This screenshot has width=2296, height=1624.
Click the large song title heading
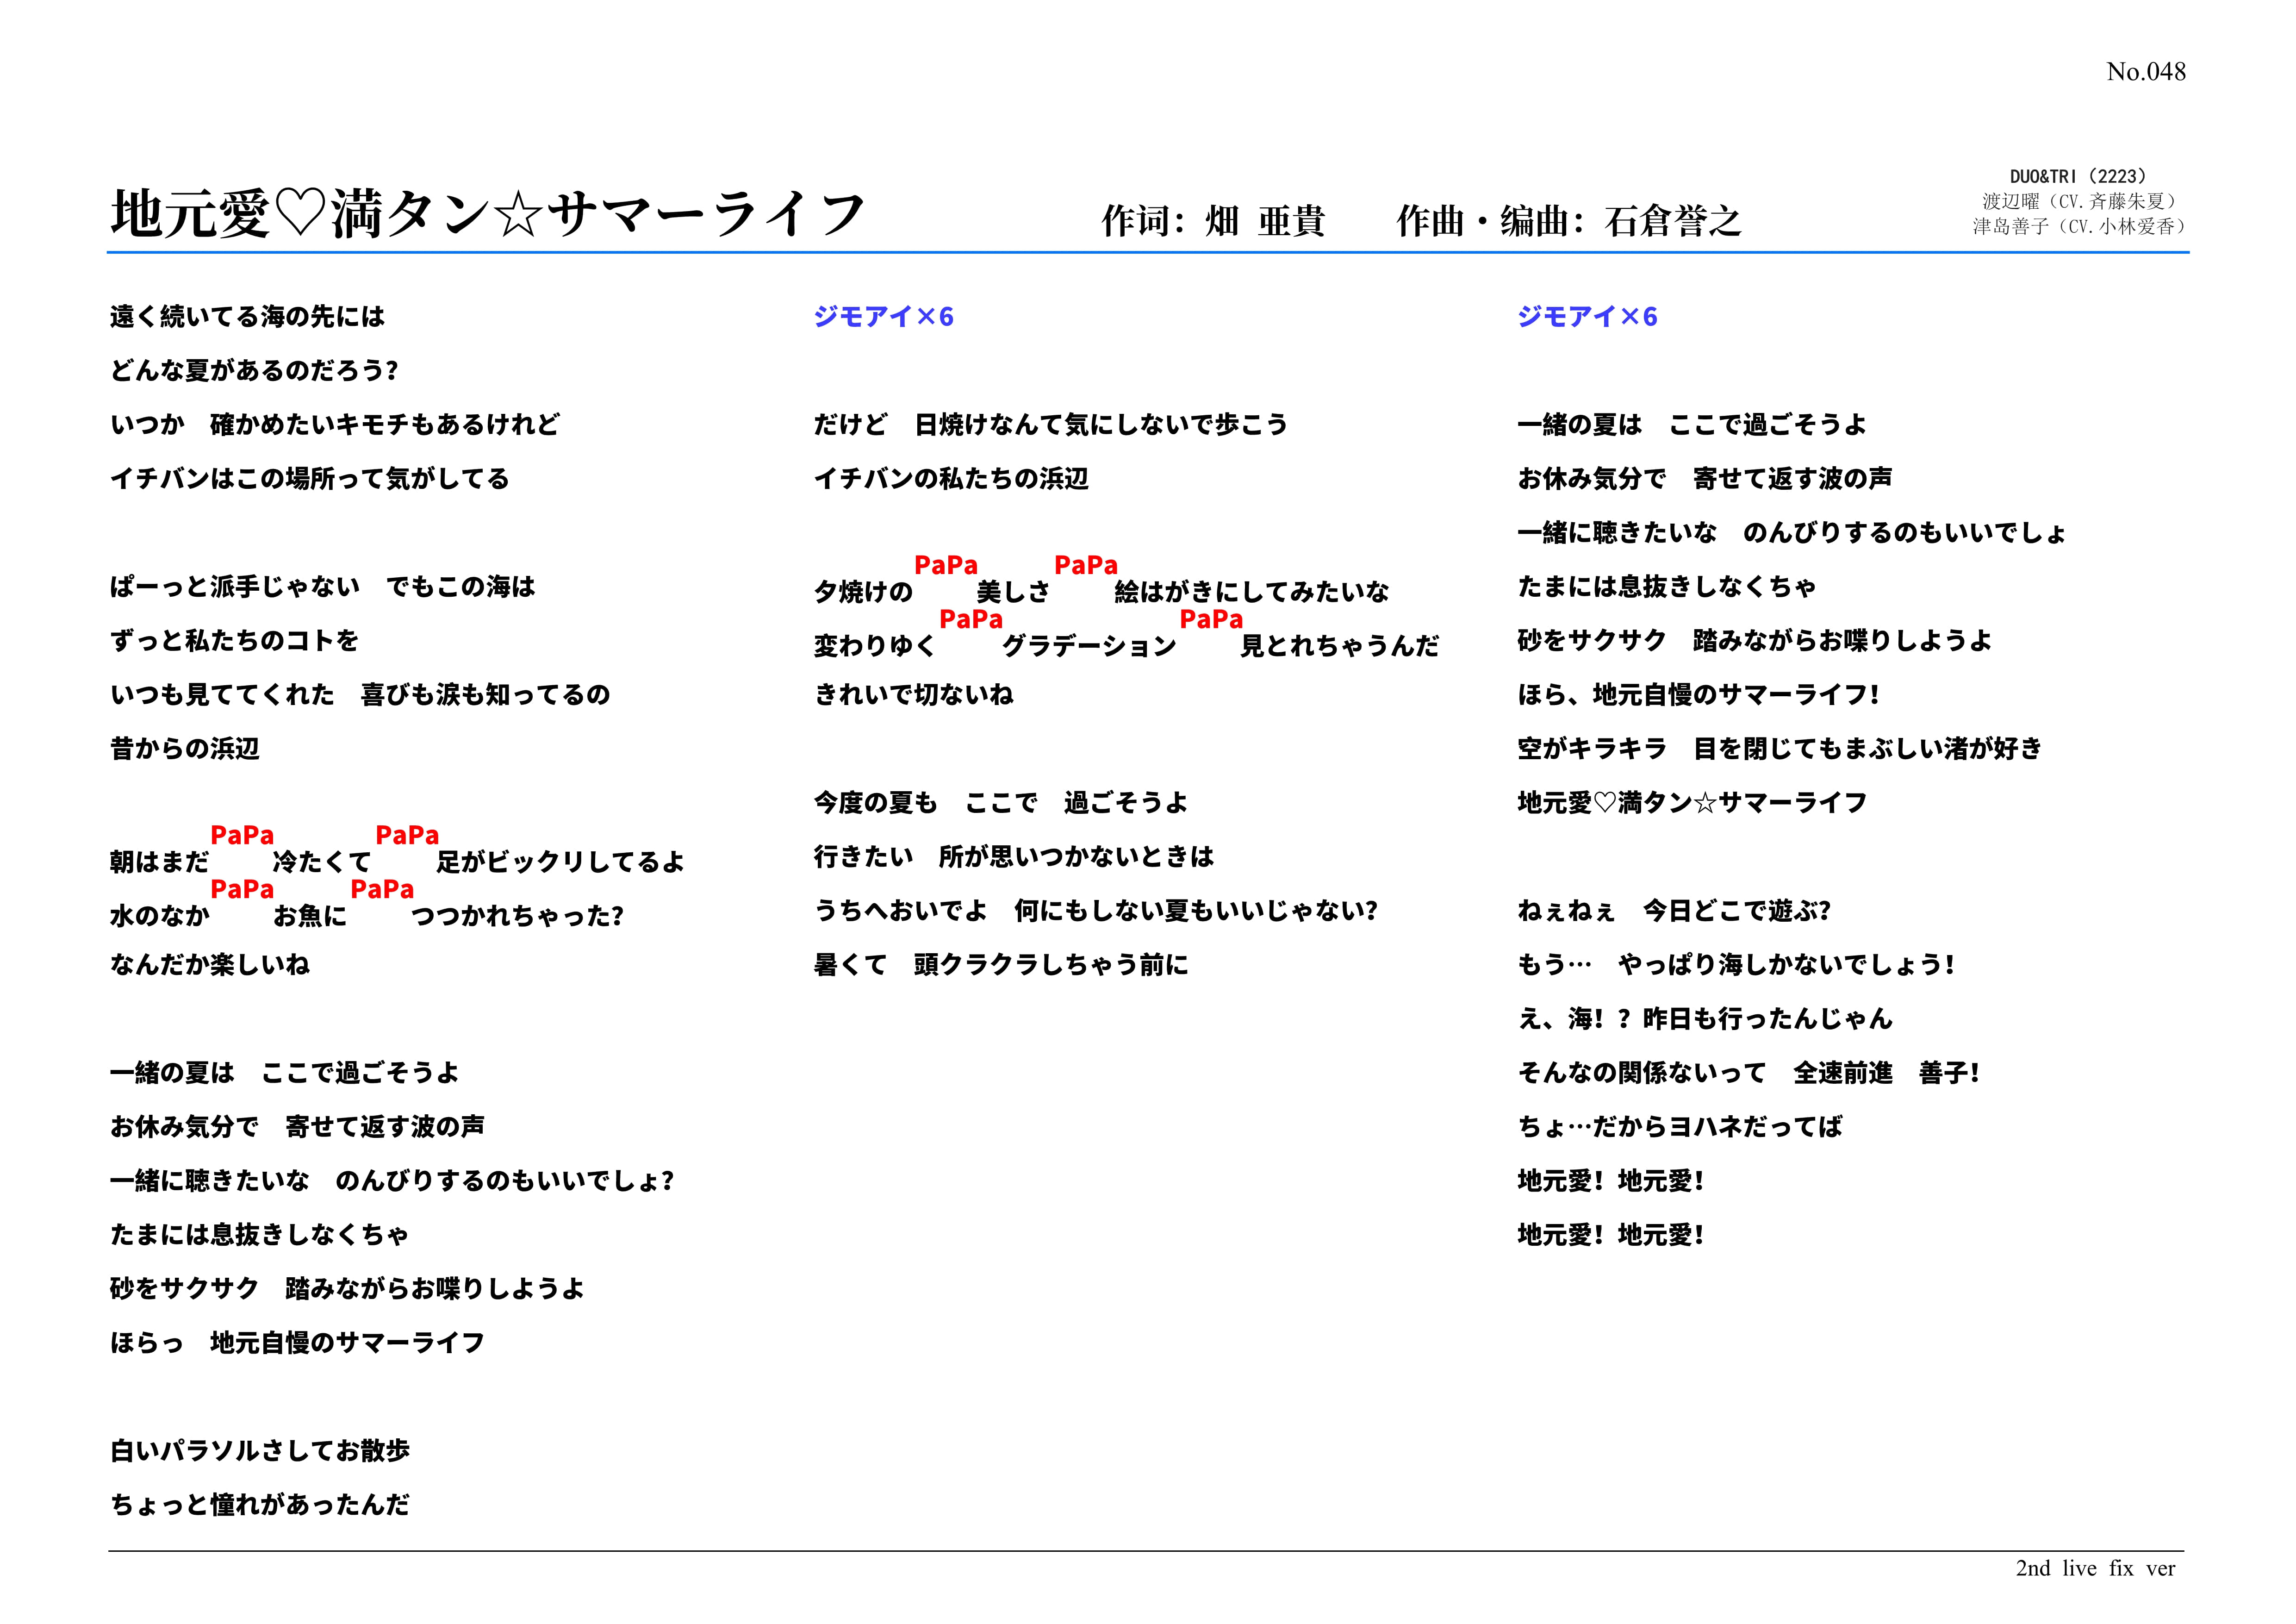coord(487,215)
